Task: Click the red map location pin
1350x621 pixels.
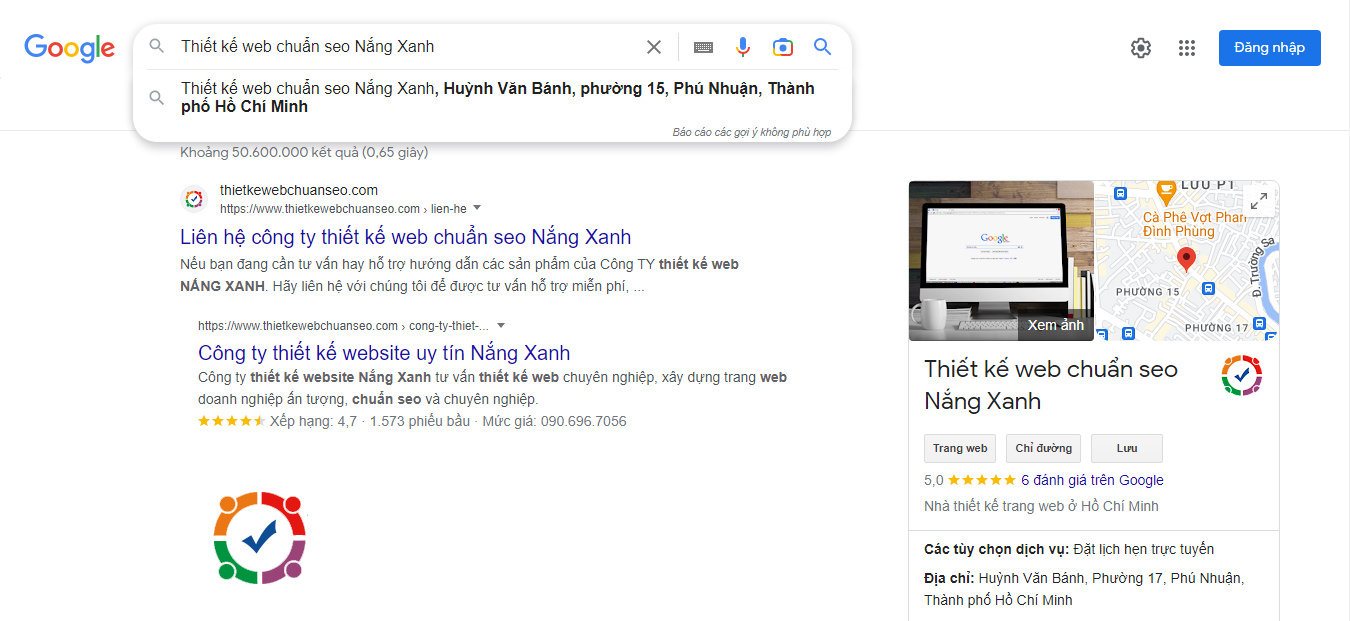Action: pos(1186,260)
